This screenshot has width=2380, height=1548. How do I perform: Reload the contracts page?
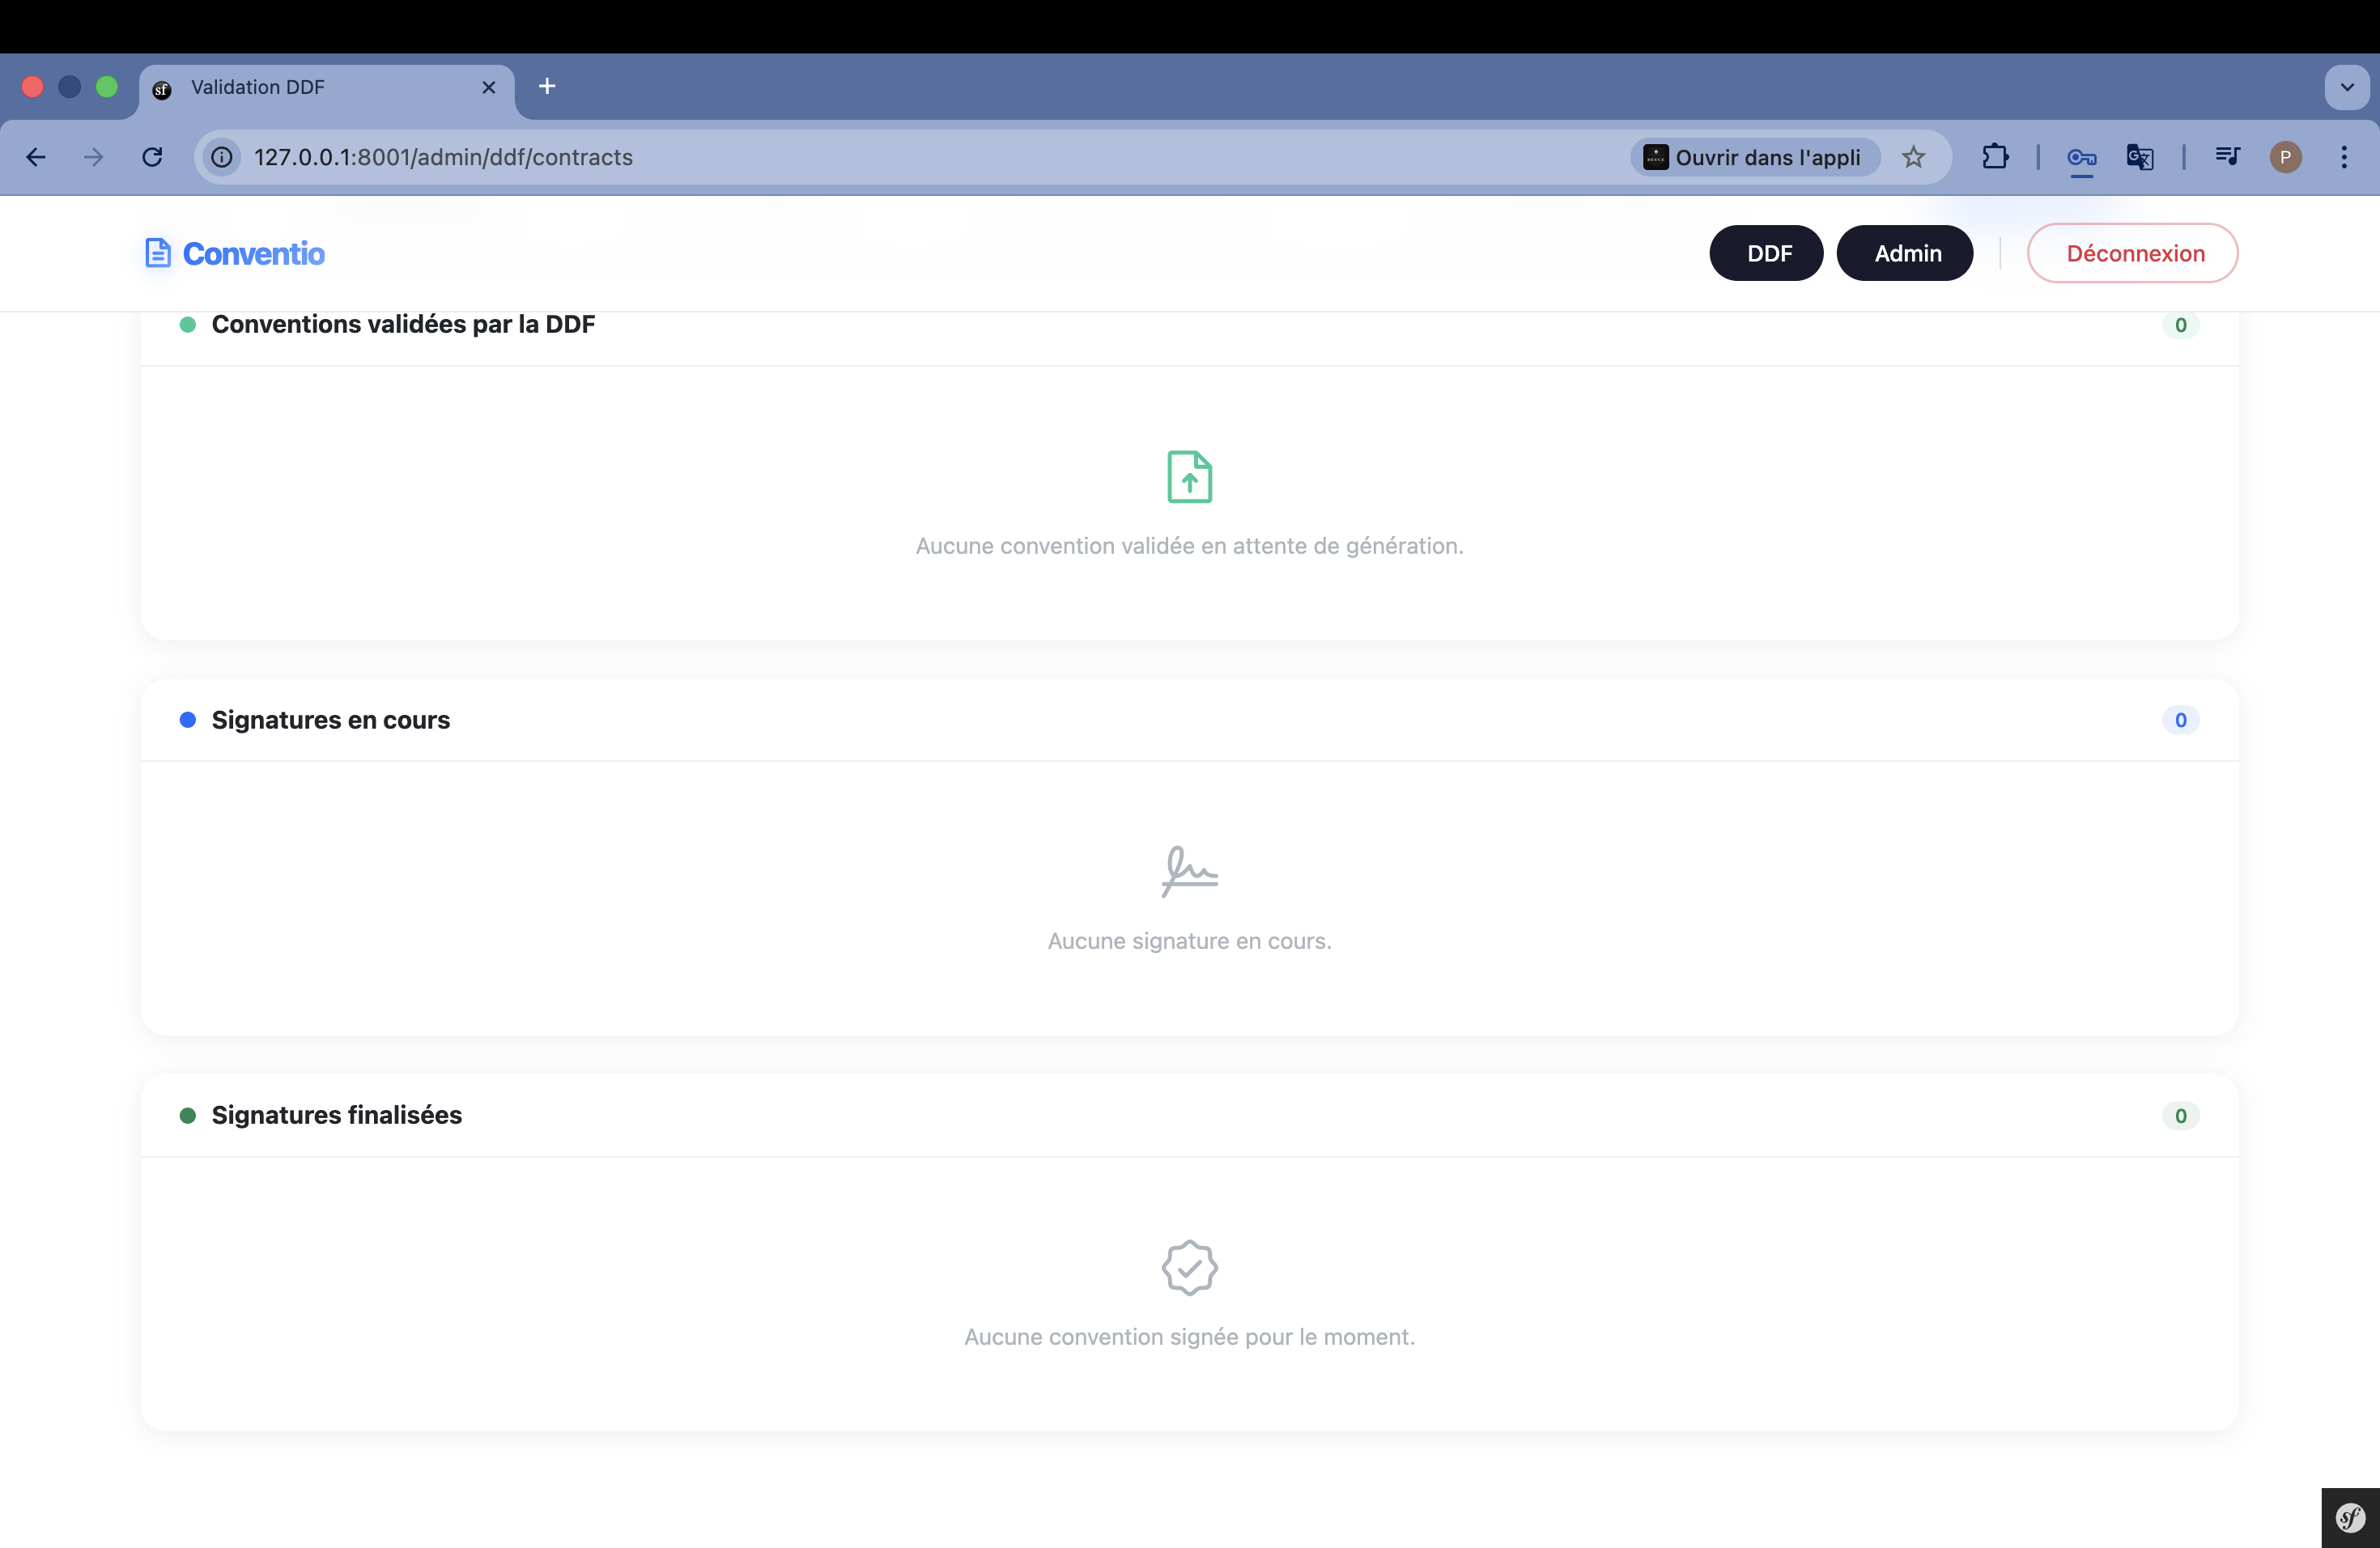point(152,157)
